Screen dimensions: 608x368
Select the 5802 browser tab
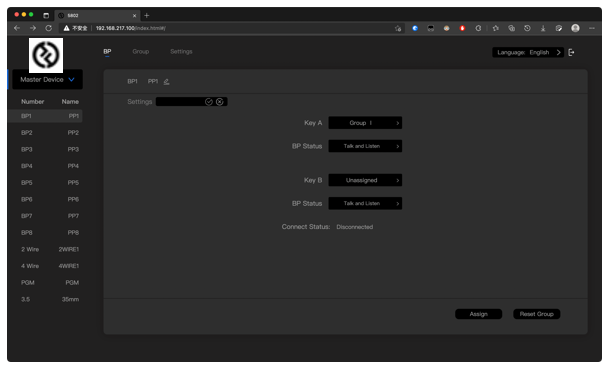[97, 16]
